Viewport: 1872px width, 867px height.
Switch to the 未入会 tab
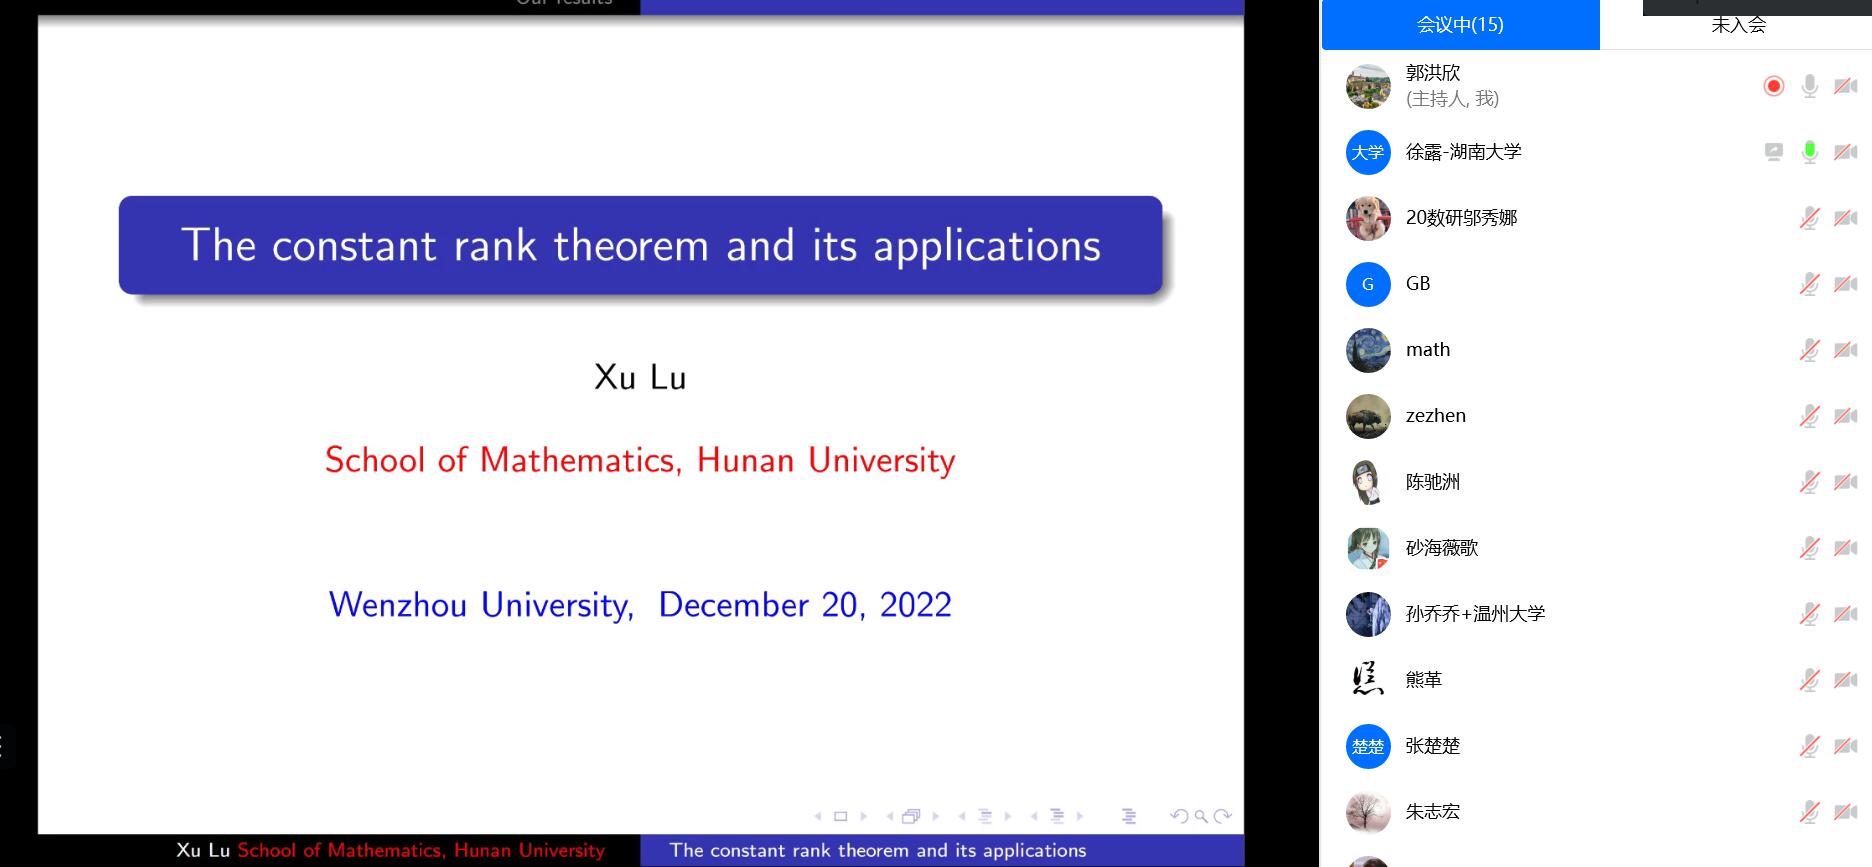(1738, 26)
